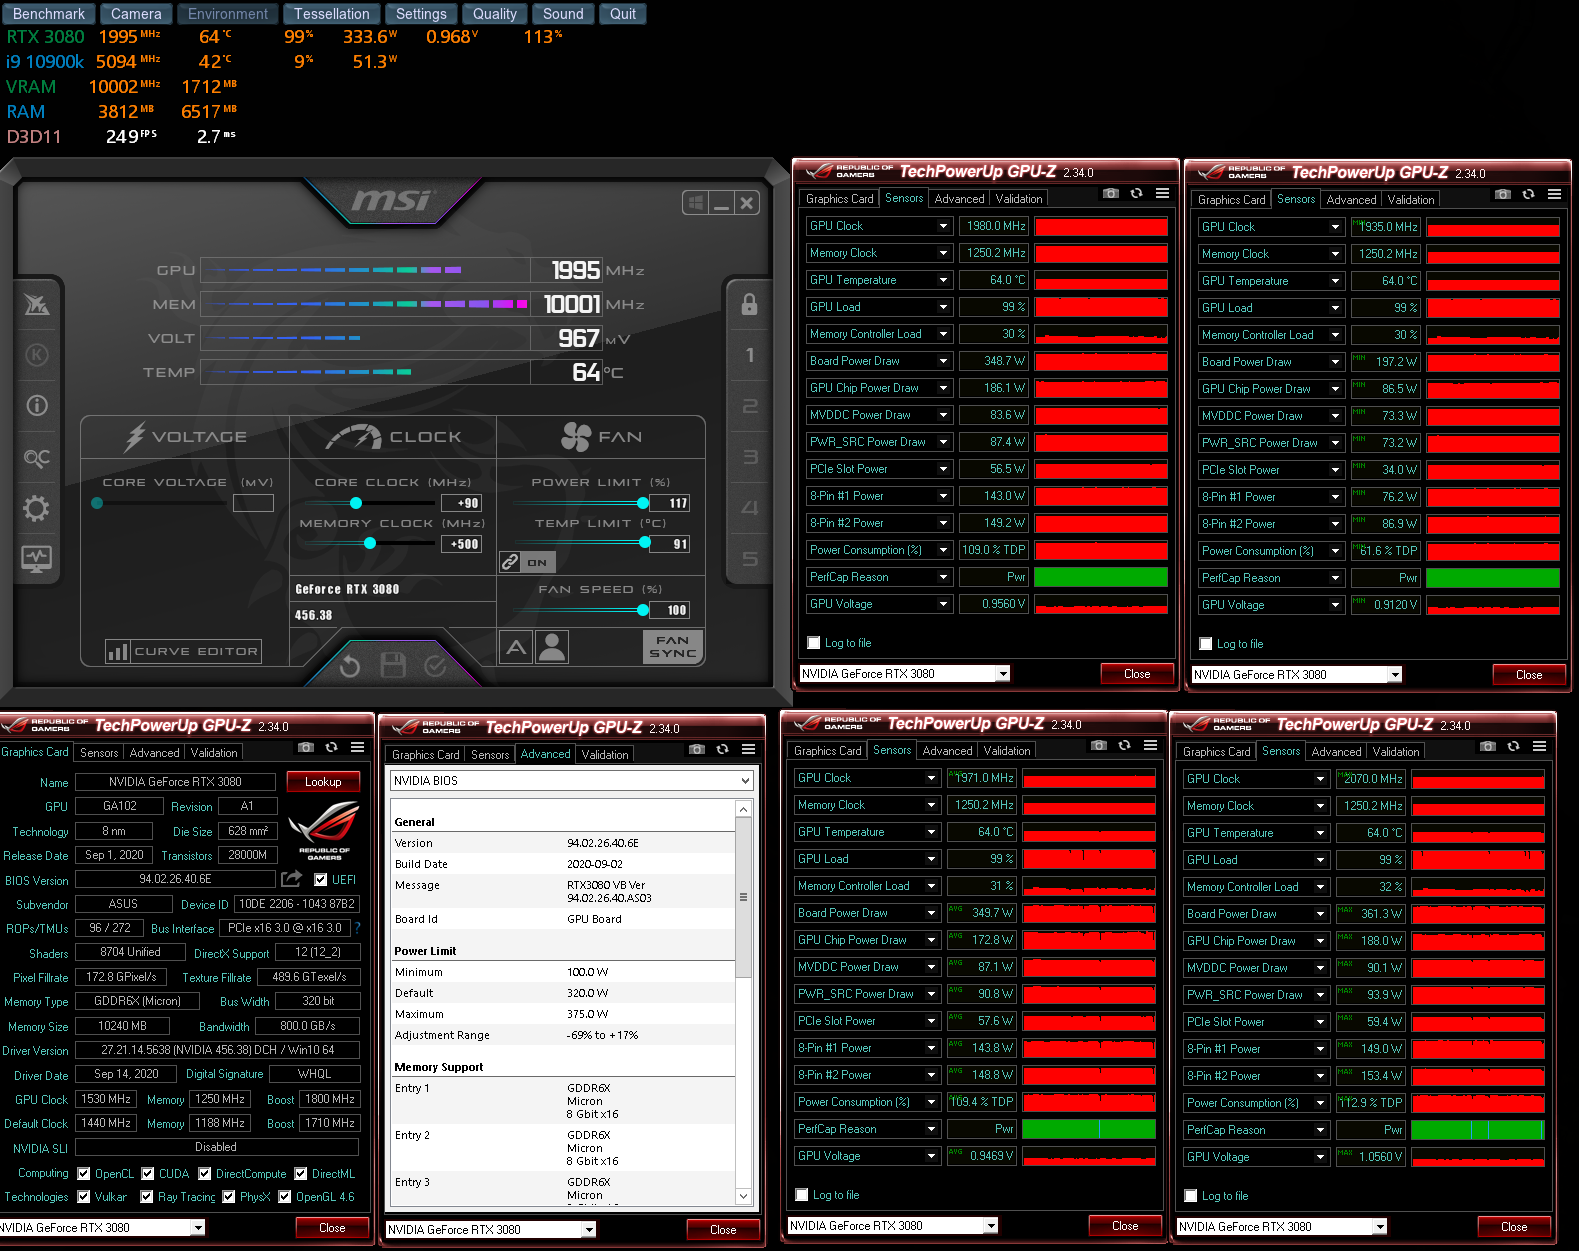This screenshot has width=1579, height=1251.
Task: Enable Log to file in bottom-right GPU-Z
Action: click(x=1191, y=1196)
